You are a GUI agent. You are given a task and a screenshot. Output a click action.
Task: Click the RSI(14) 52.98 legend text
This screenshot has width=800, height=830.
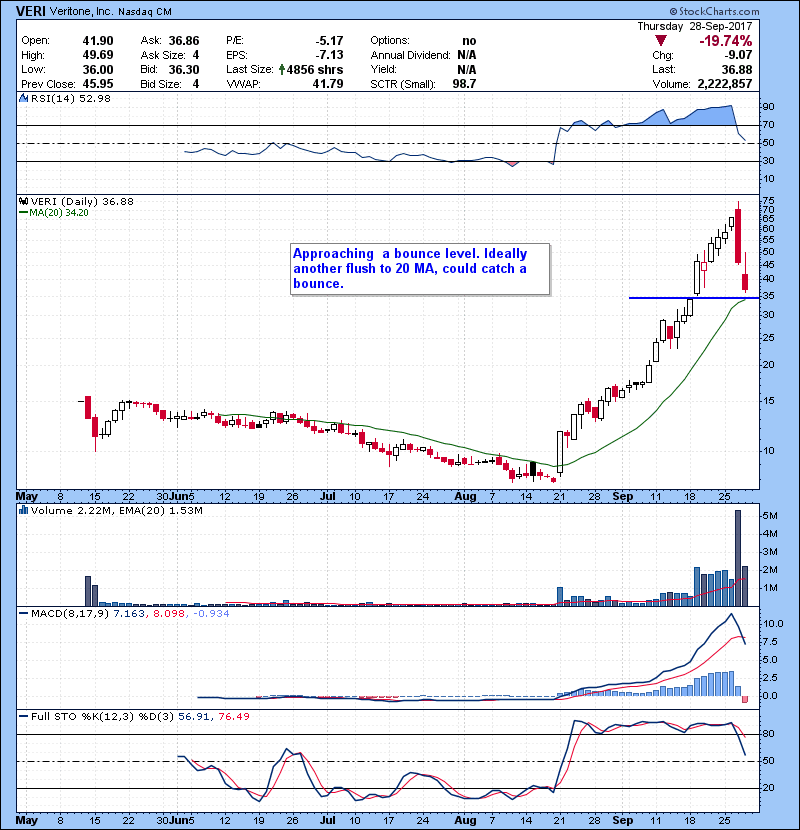point(71,98)
